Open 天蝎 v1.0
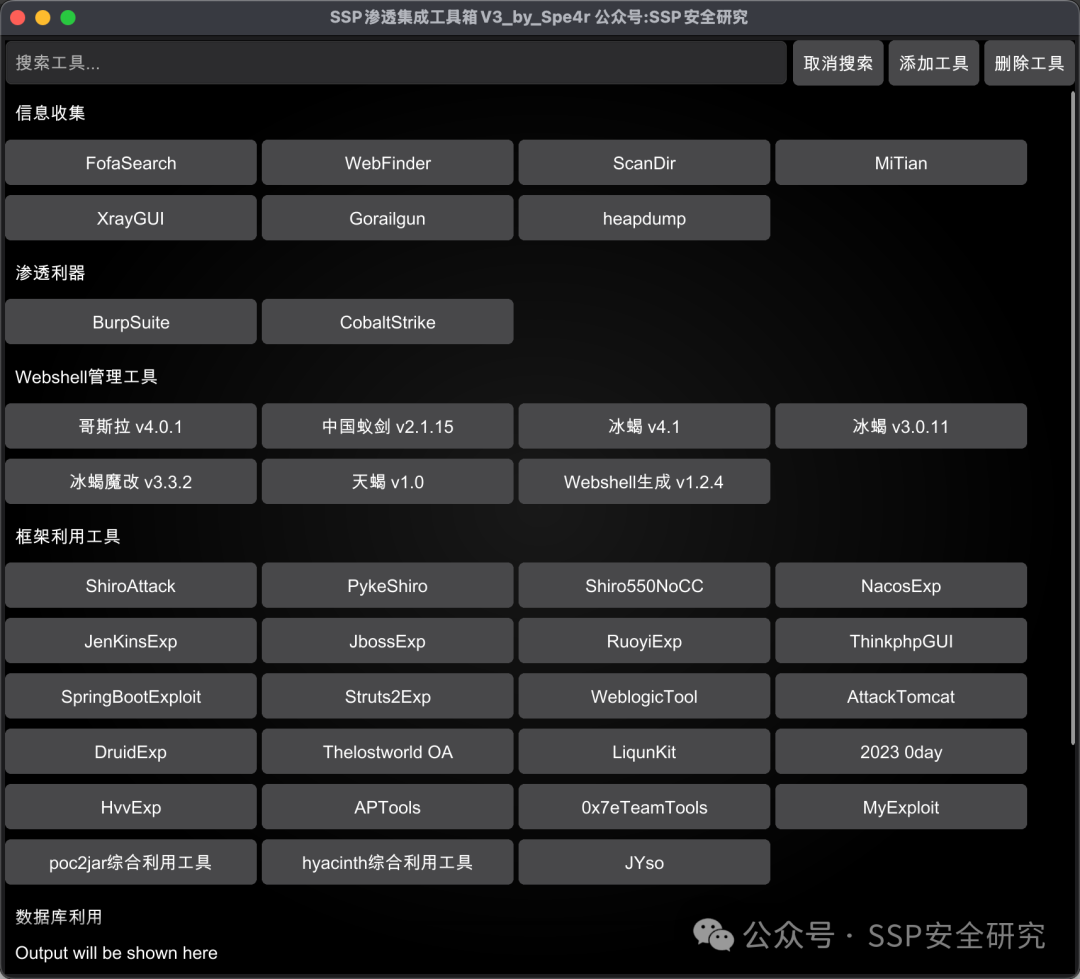Viewport: 1080px width, 979px height. pyautogui.click(x=388, y=481)
